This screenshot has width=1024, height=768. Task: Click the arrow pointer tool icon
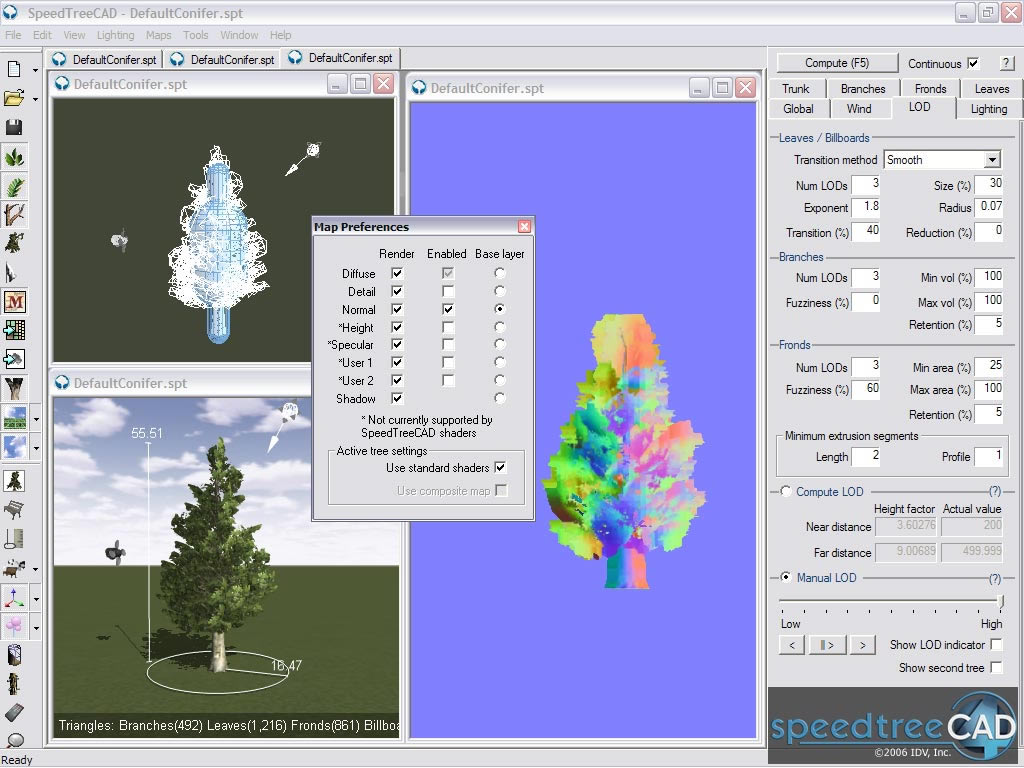tap(11, 272)
